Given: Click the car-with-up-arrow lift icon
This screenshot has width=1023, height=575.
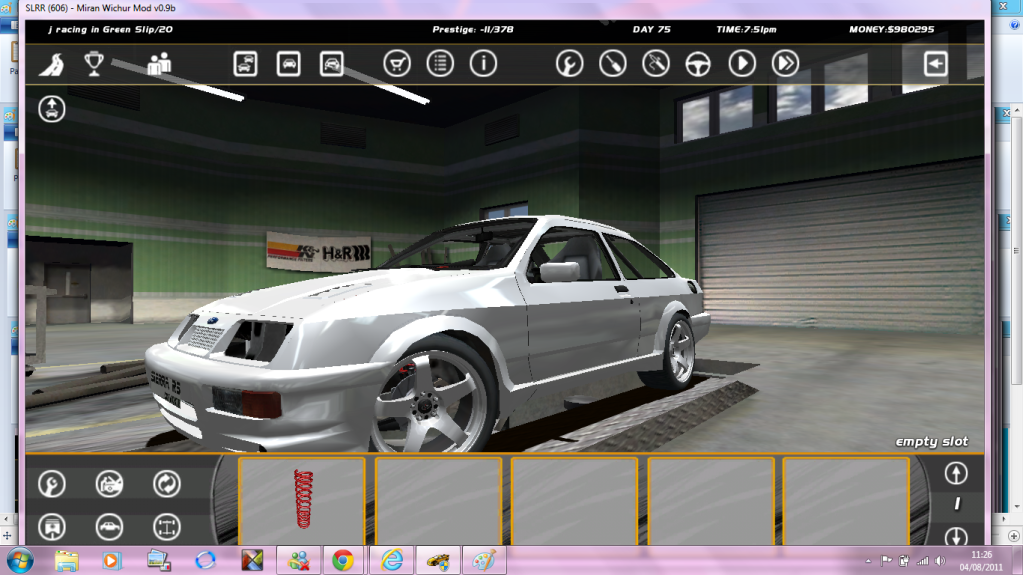Looking at the screenshot, I should coord(52,108).
